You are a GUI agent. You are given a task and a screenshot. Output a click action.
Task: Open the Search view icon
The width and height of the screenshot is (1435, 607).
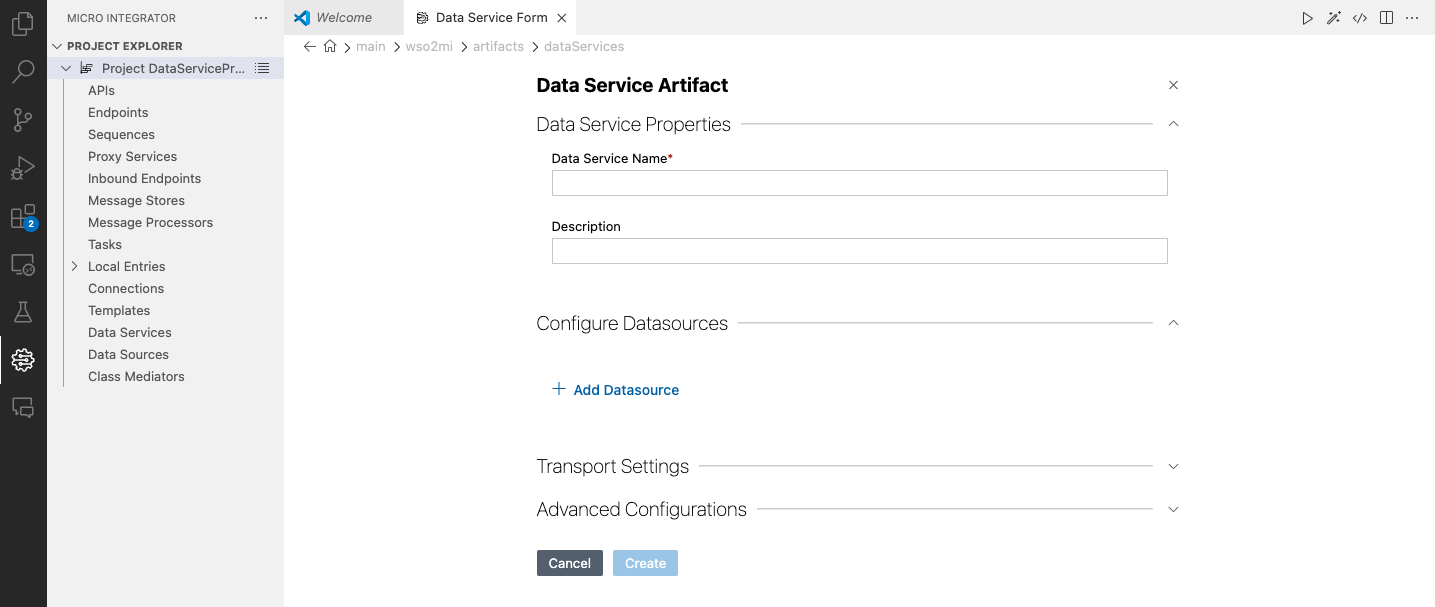point(23,72)
